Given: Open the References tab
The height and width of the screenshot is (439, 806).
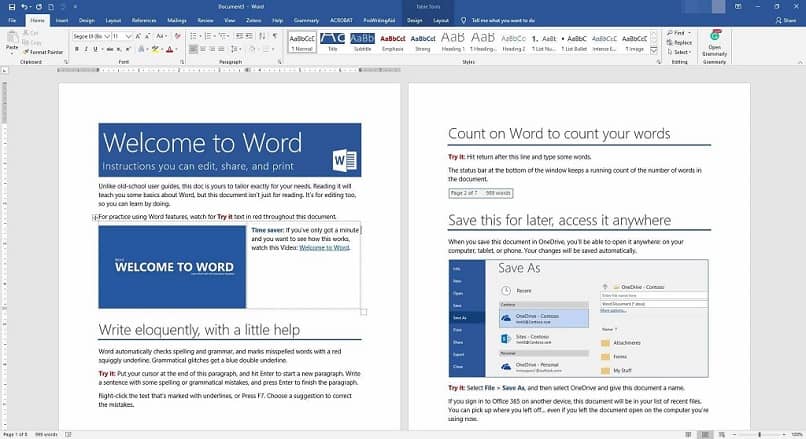Looking at the screenshot, I should (x=144, y=19).
